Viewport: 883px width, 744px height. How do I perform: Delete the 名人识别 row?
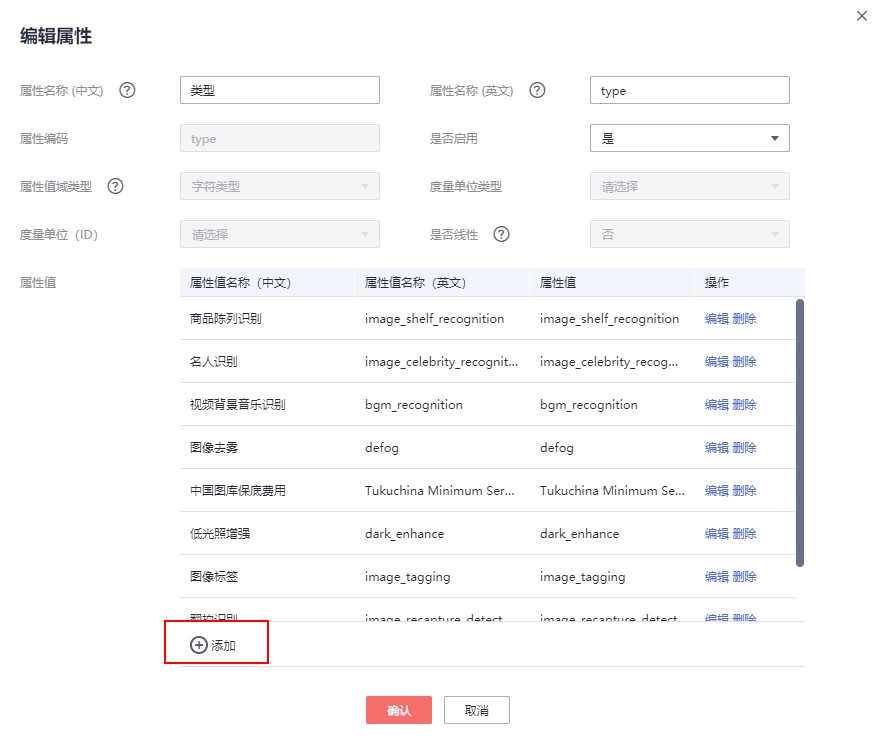[744, 362]
